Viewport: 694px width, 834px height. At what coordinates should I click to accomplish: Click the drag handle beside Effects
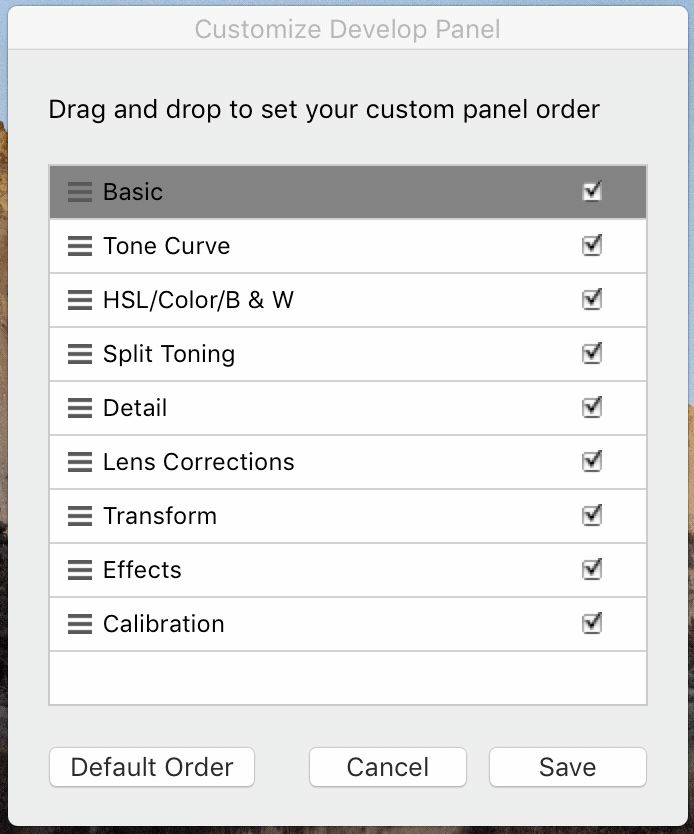(x=80, y=570)
